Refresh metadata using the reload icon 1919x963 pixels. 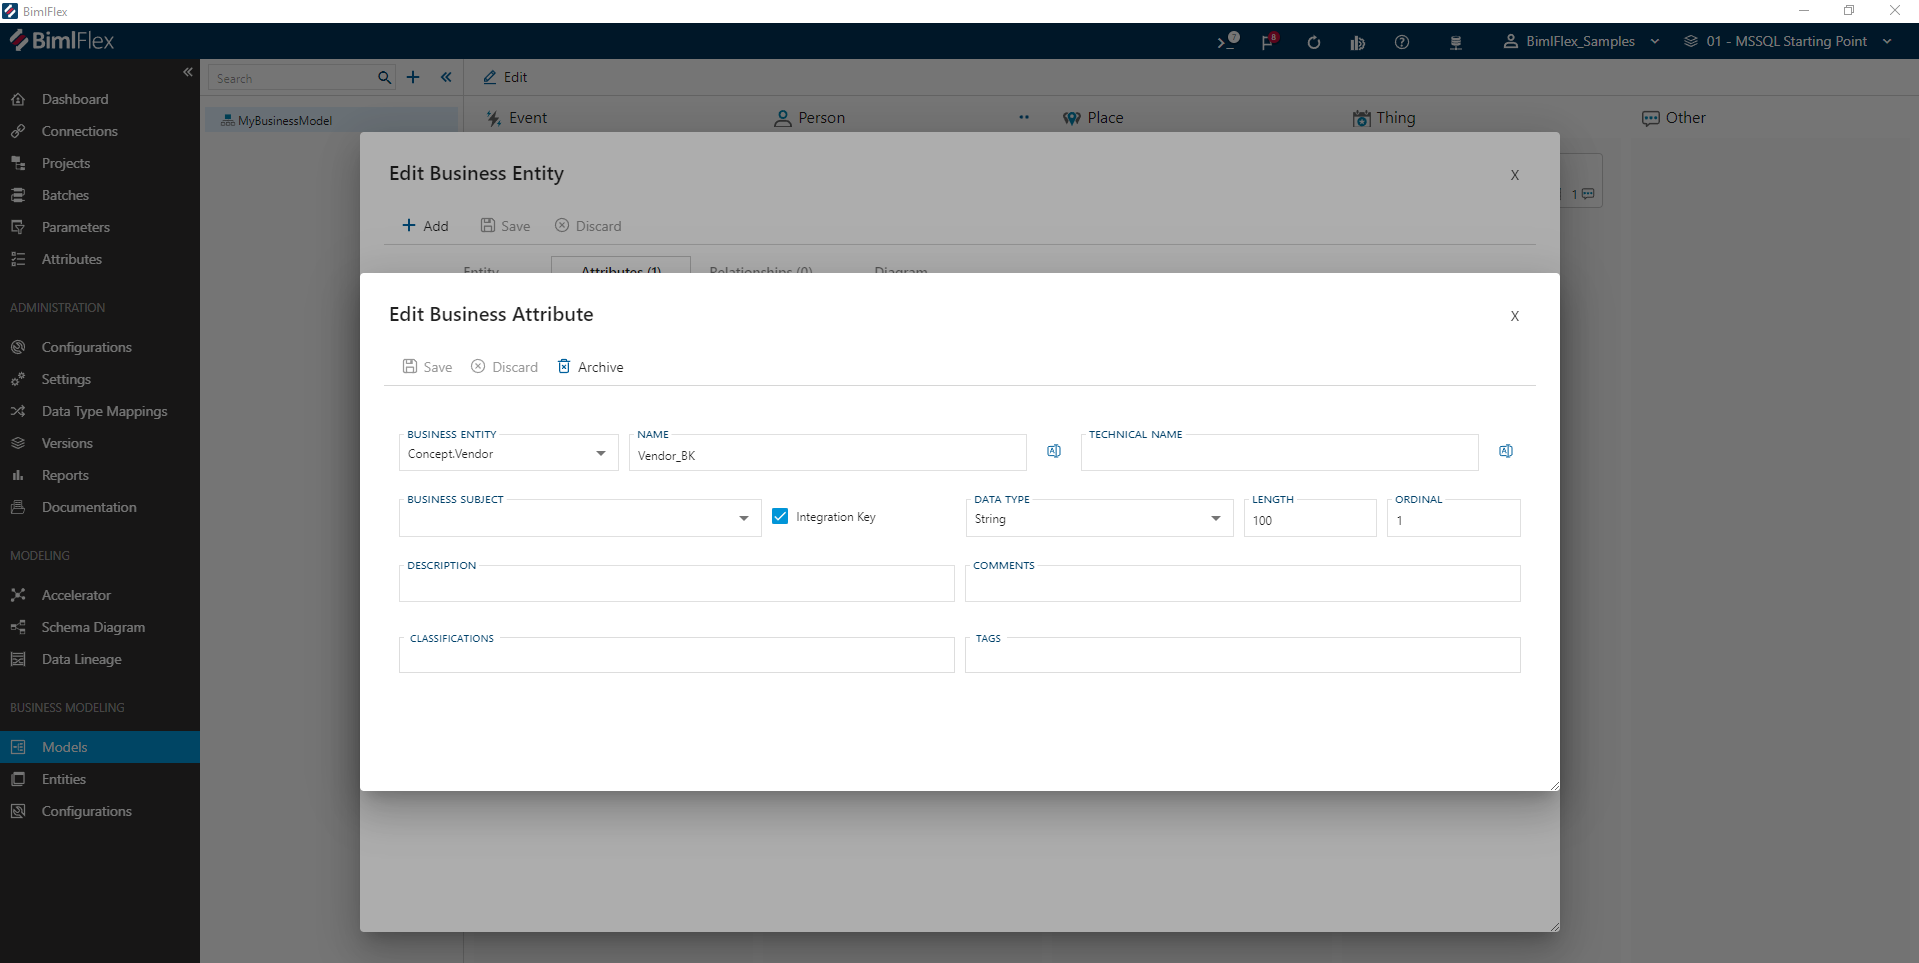(1313, 42)
